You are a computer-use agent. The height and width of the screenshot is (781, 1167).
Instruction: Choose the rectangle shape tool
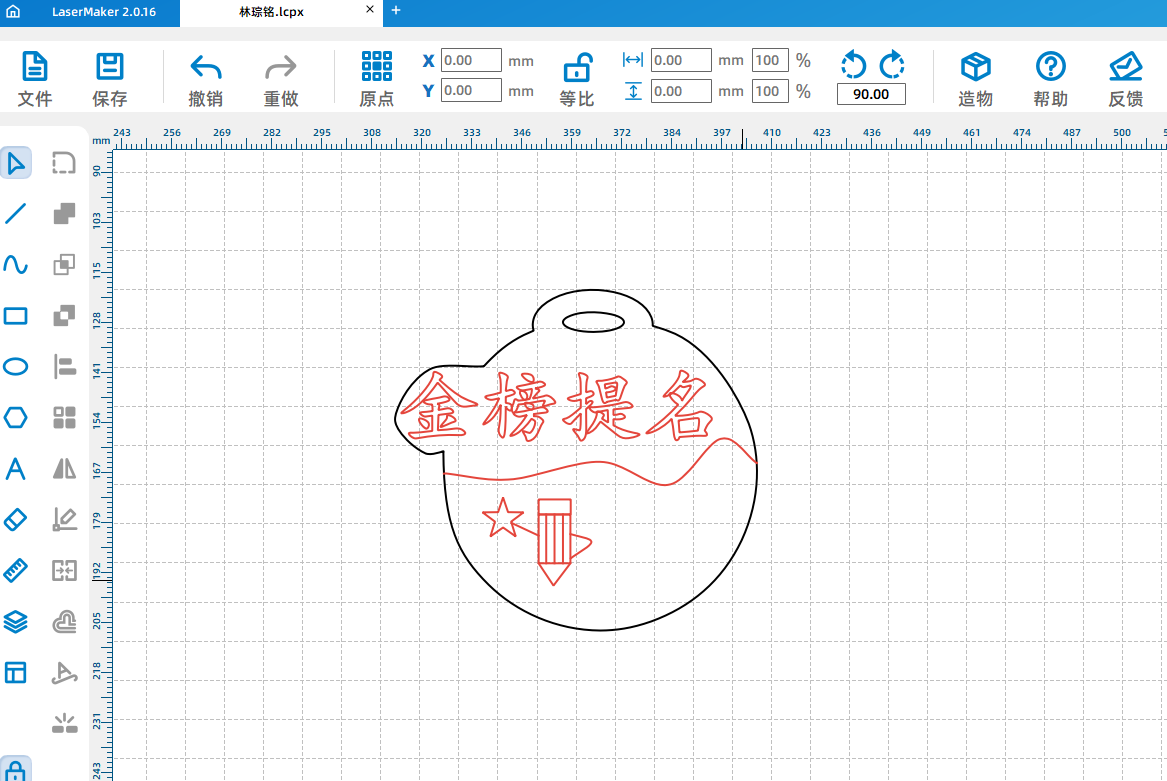pos(16,316)
